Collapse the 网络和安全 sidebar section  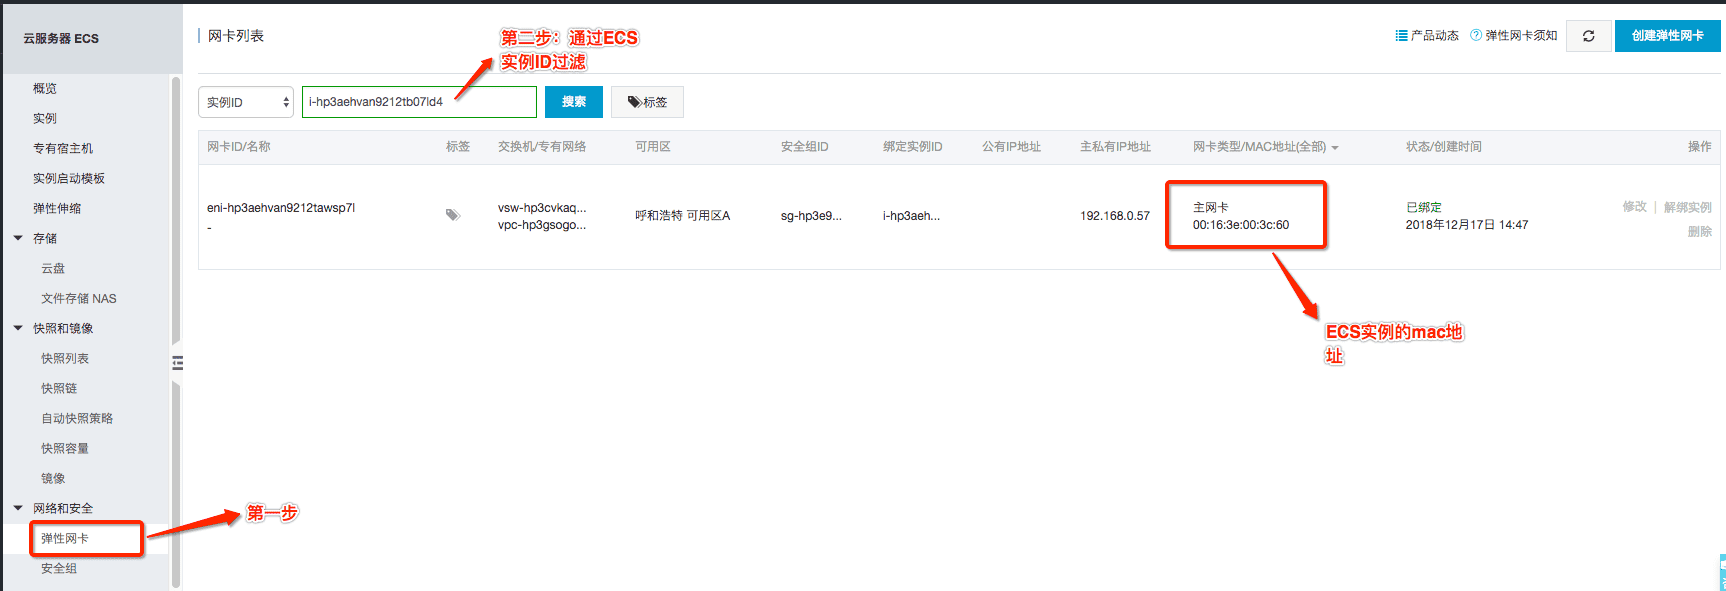point(18,508)
